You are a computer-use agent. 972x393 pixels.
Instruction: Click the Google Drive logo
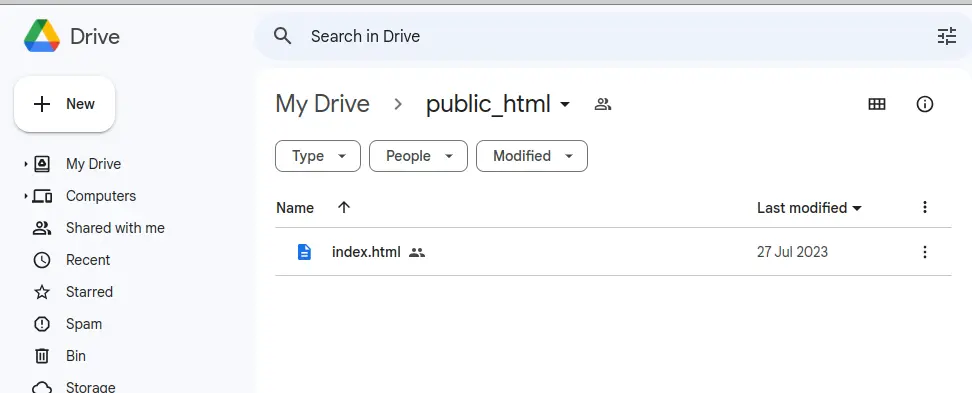[42, 36]
